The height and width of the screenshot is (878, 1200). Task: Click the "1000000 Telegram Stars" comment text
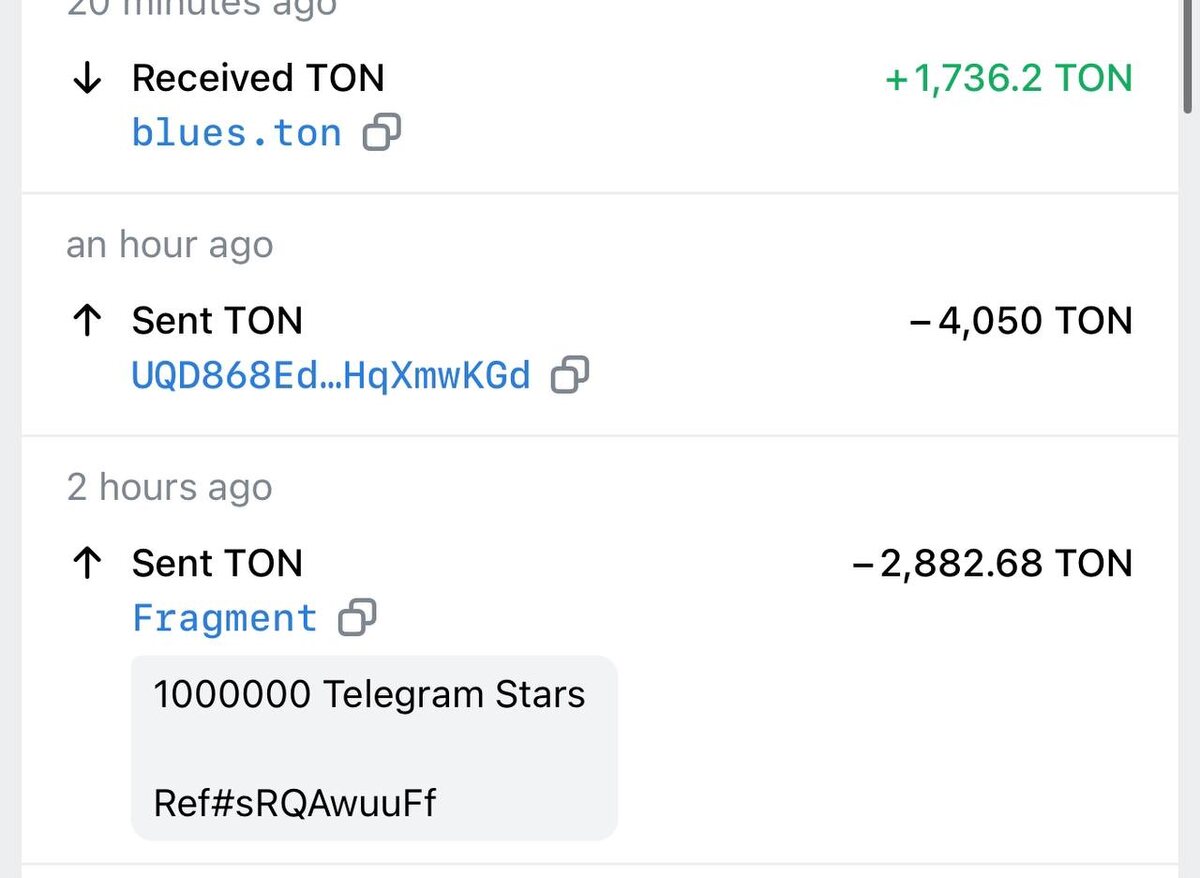pyautogui.click(x=369, y=694)
